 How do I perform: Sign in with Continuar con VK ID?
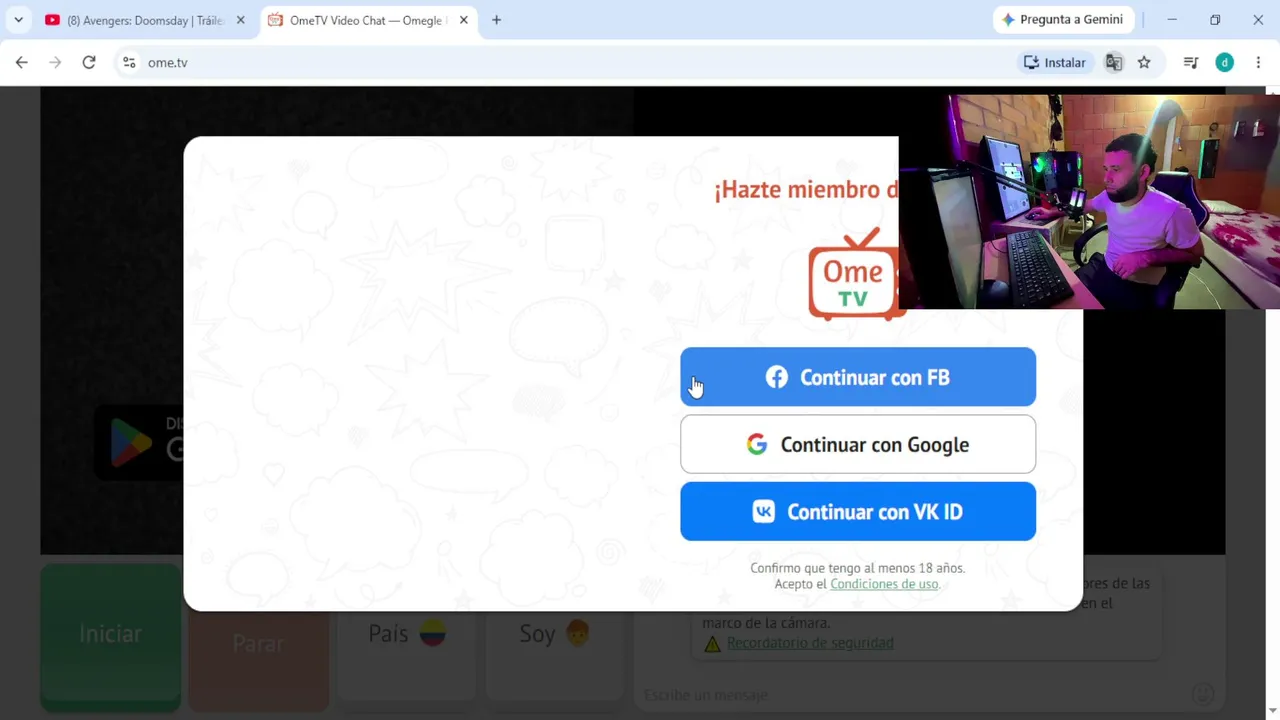(858, 512)
